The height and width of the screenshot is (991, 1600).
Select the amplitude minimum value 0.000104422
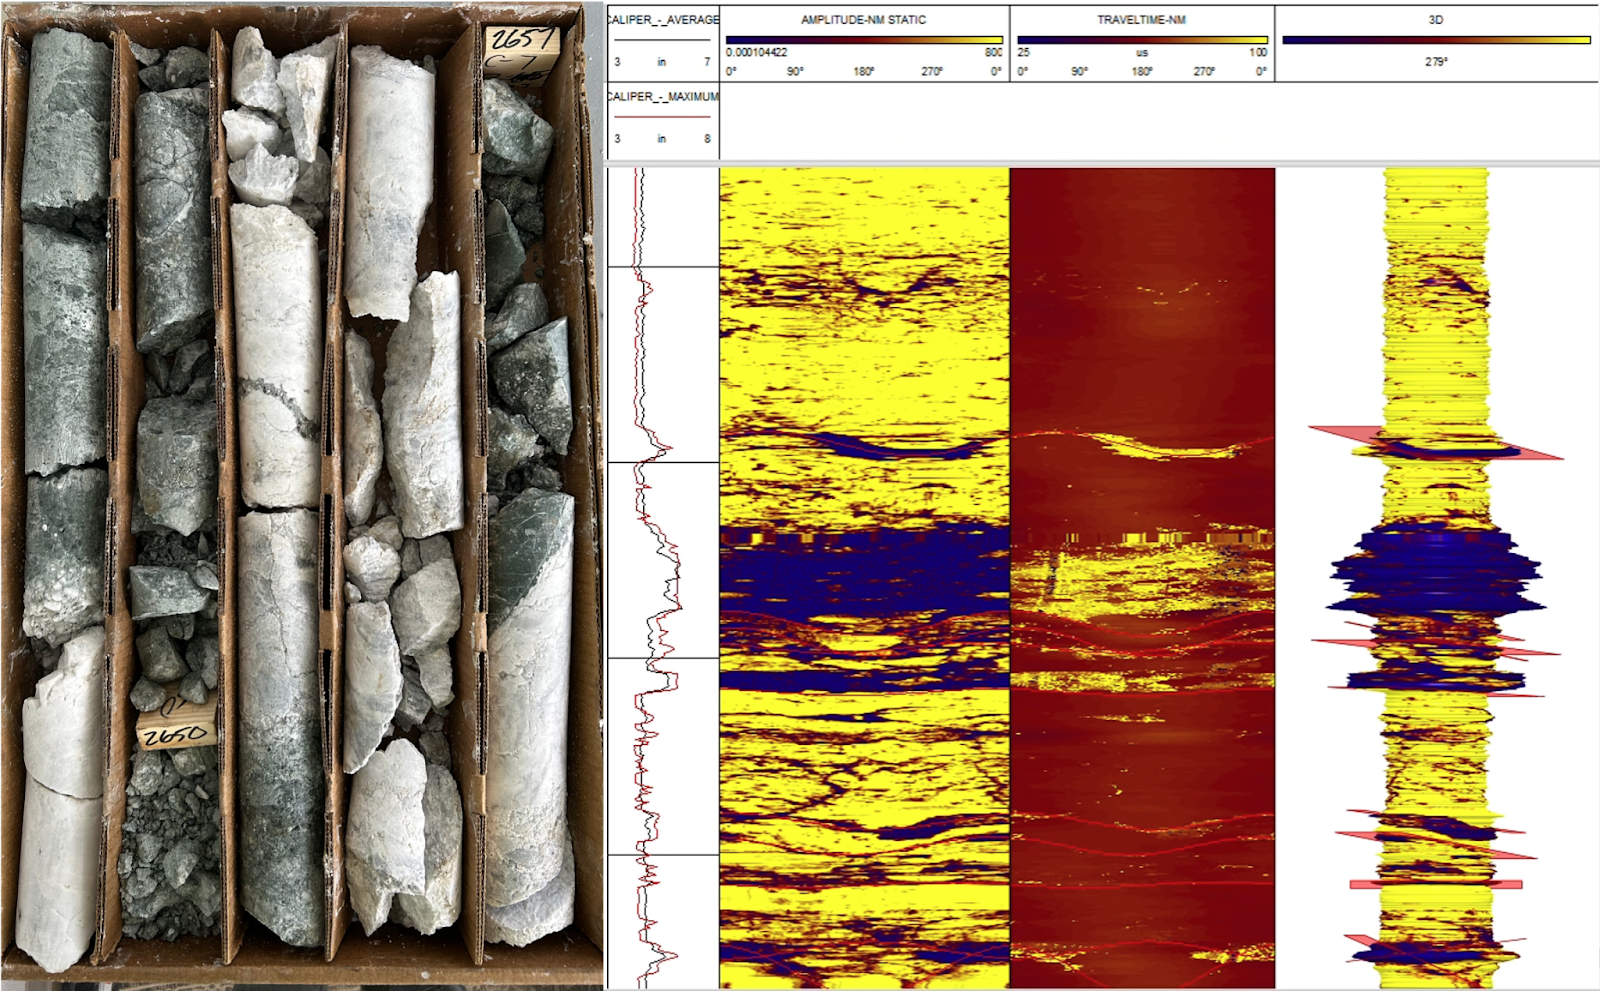point(756,52)
